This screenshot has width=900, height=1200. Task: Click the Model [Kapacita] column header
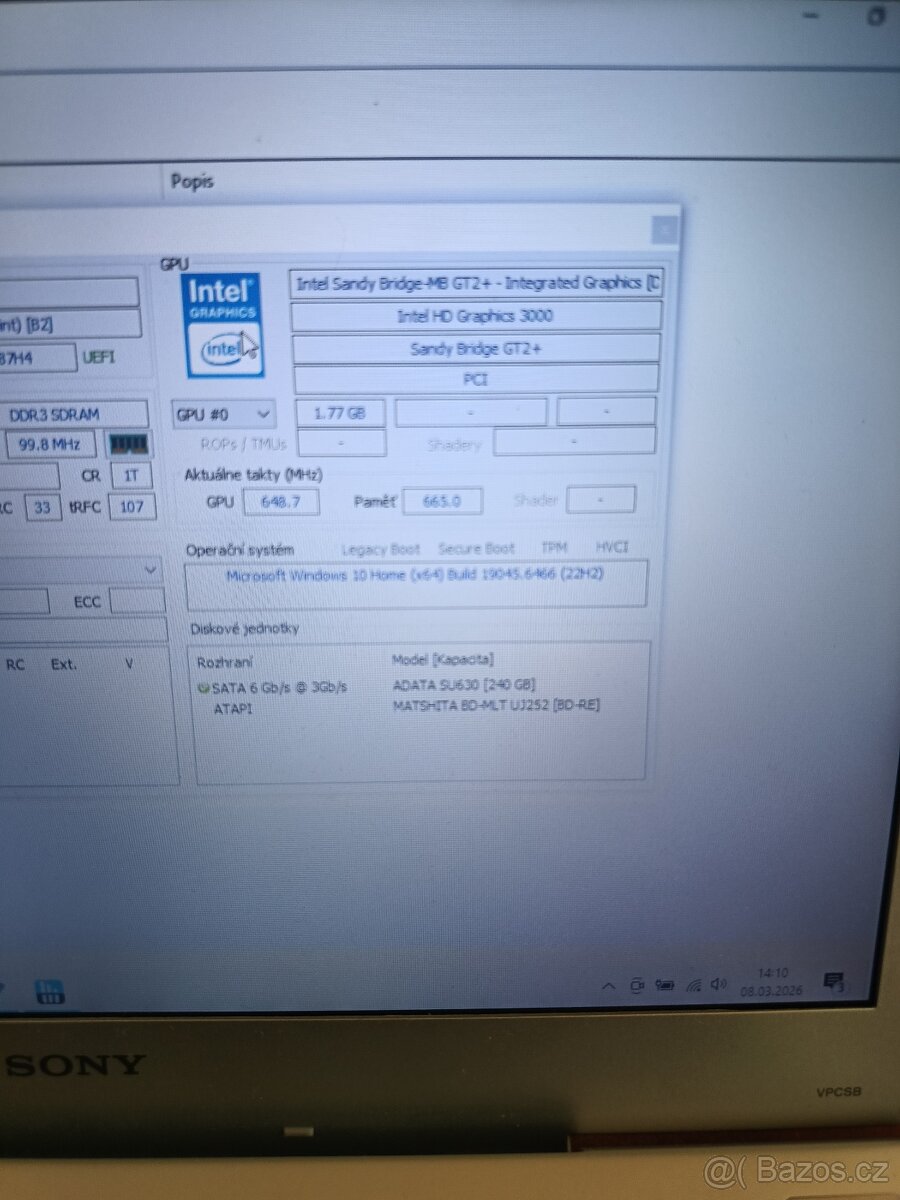tap(442, 660)
